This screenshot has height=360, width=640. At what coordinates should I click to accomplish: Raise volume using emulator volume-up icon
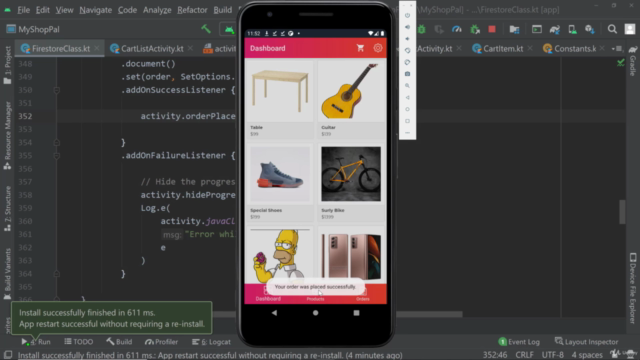pyautogui.click(x=407, y=27)
